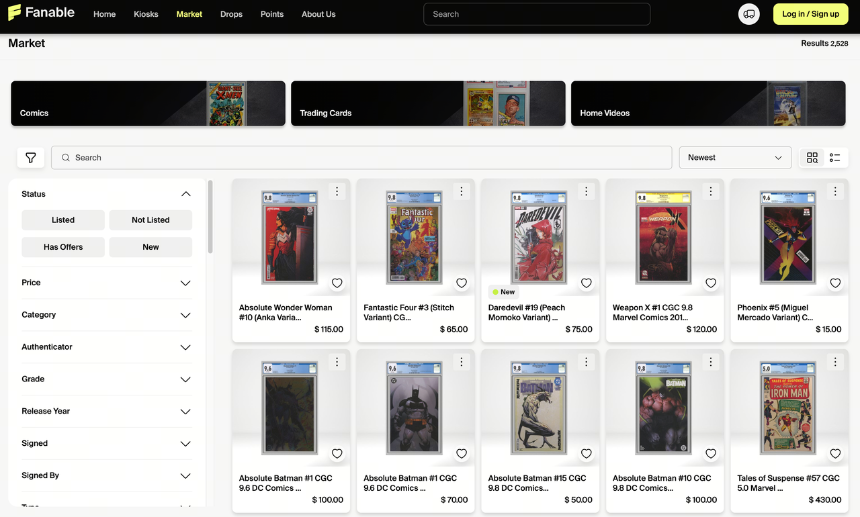Click the Results 2,528 count
Screen dimensions: 860x517
(824, 43)
